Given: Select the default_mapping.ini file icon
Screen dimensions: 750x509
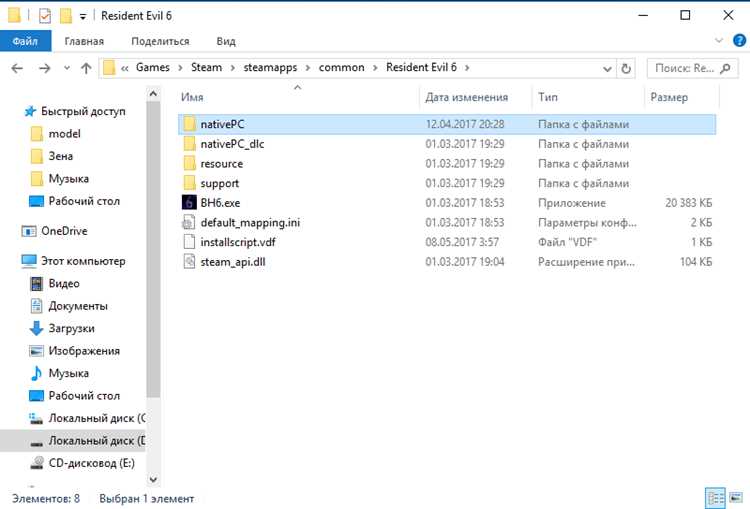Looking at the screenshot, I should (x=189, y=222).
